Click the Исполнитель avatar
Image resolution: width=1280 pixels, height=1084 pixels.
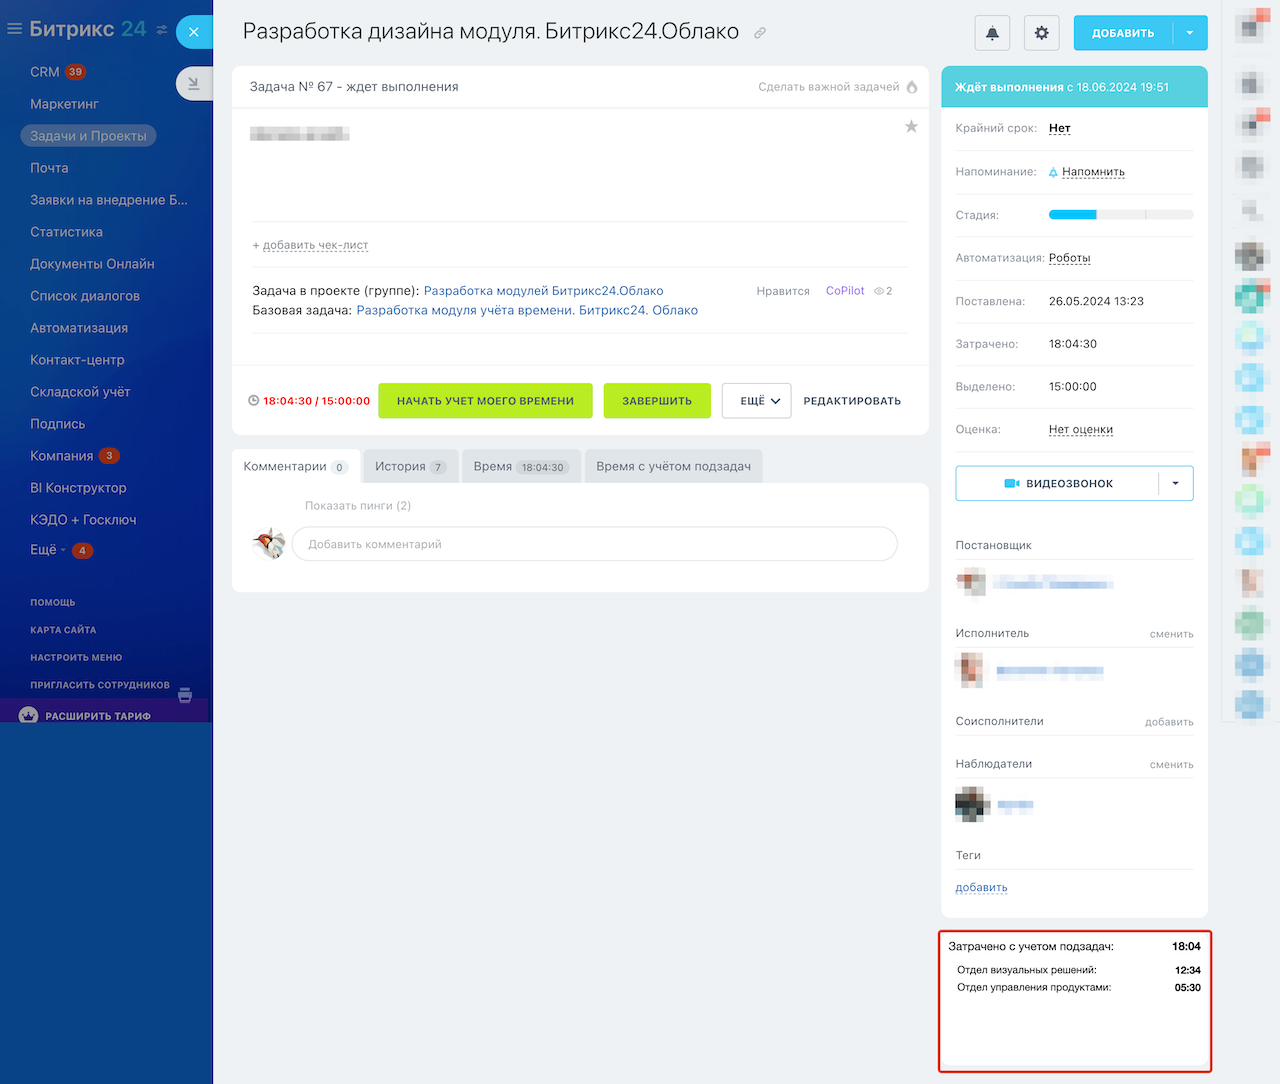coord(971,671)
